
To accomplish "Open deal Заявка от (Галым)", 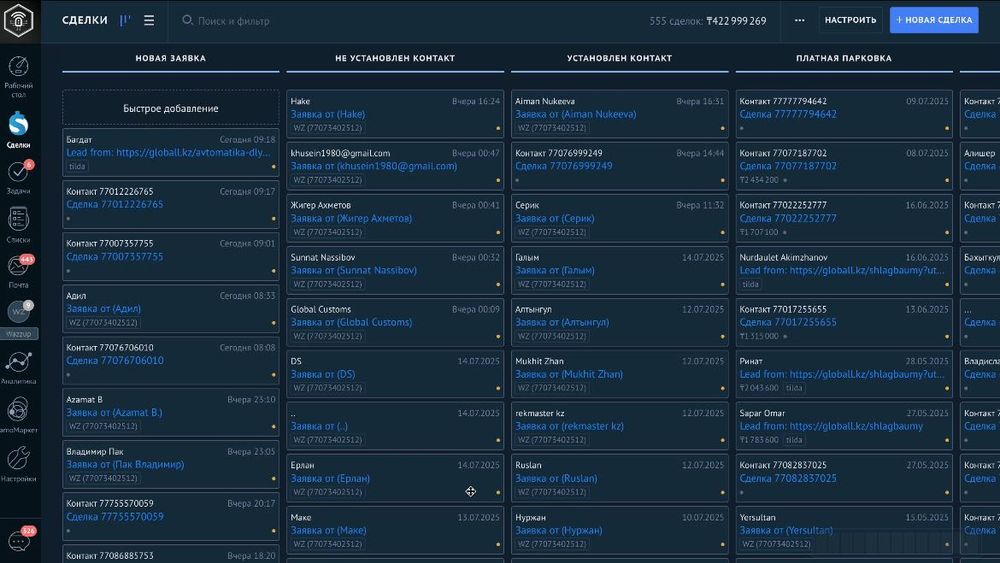I will click(x=555, y=270).
